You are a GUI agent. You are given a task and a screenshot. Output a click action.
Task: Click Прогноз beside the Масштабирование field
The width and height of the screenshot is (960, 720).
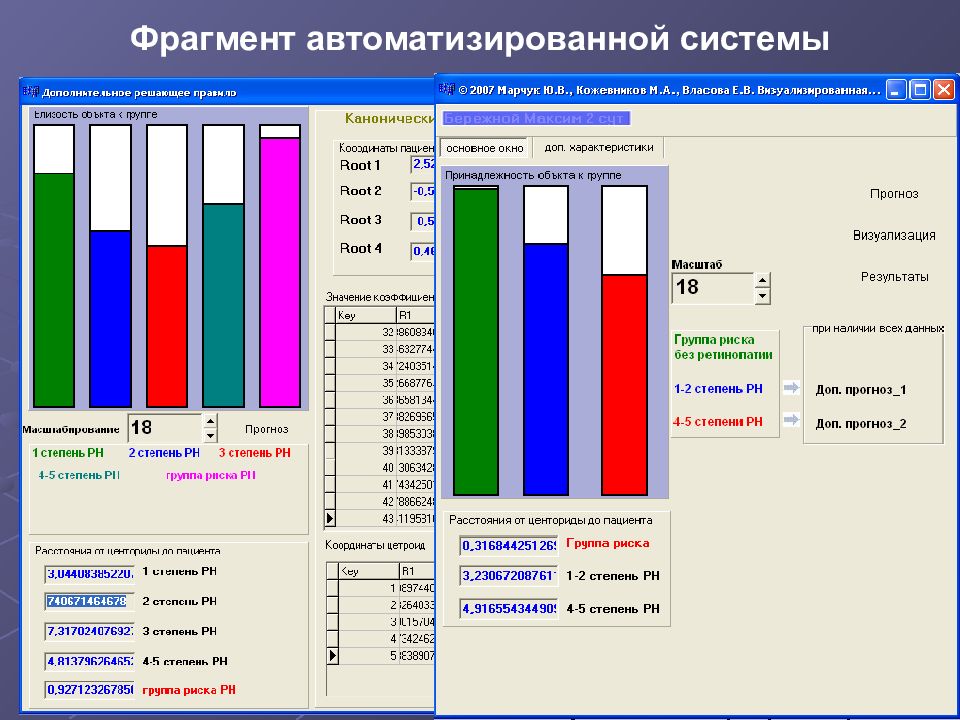click(266, 429)
